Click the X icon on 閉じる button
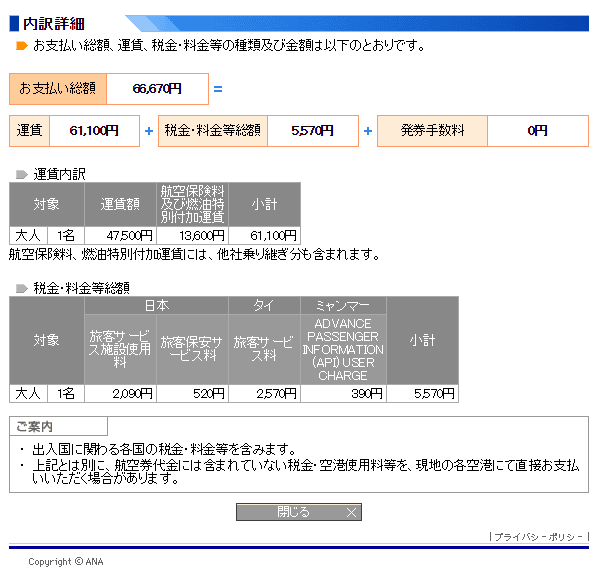This screenshot has width=600, height=575. (351, 512)
